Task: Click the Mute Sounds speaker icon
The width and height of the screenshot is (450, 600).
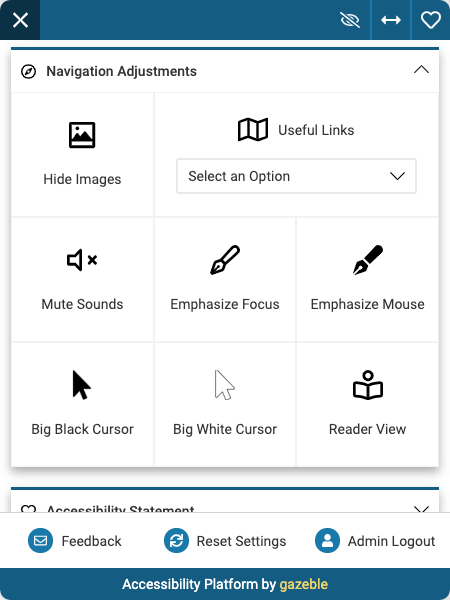Action: [x=82, y=260]
